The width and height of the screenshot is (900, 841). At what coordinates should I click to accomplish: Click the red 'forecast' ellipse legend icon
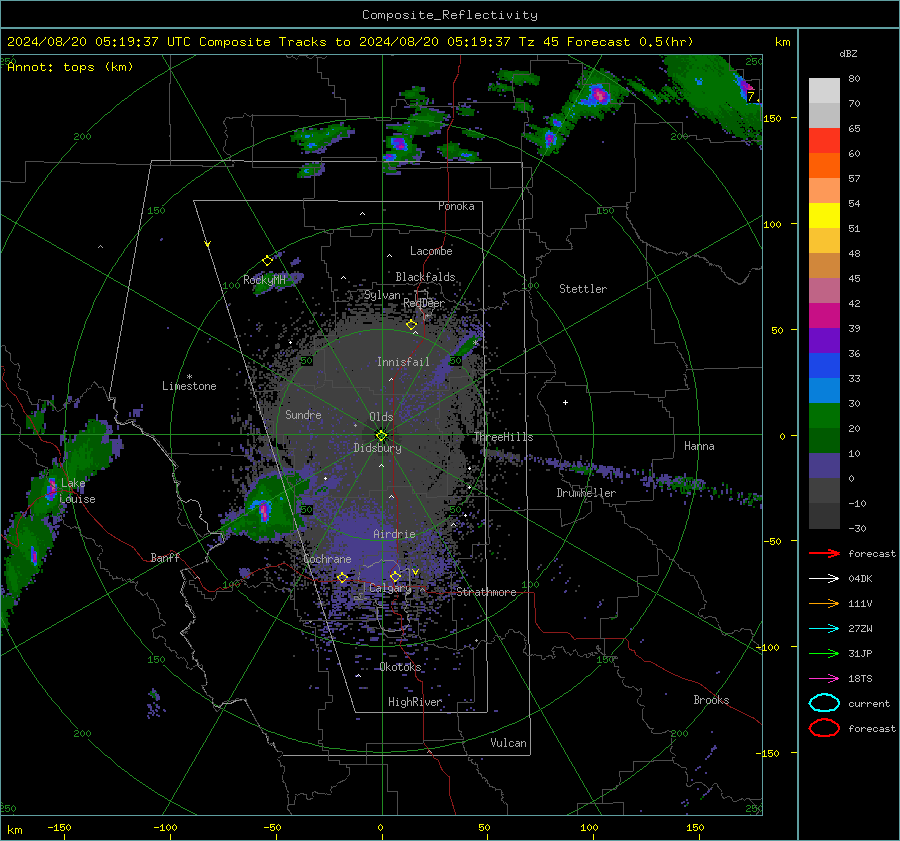[x=824, y=728]
